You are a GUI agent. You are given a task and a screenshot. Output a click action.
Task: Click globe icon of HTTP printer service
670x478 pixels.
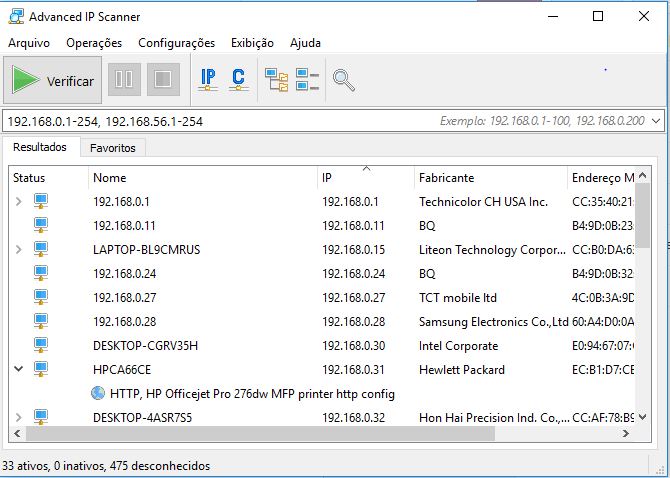click(98, 393)
